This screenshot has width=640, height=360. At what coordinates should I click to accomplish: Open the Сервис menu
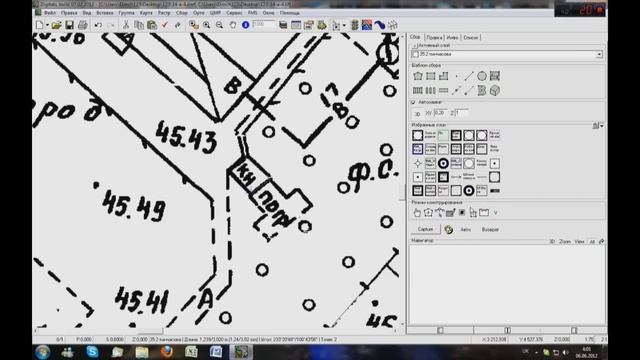point(234,13)
